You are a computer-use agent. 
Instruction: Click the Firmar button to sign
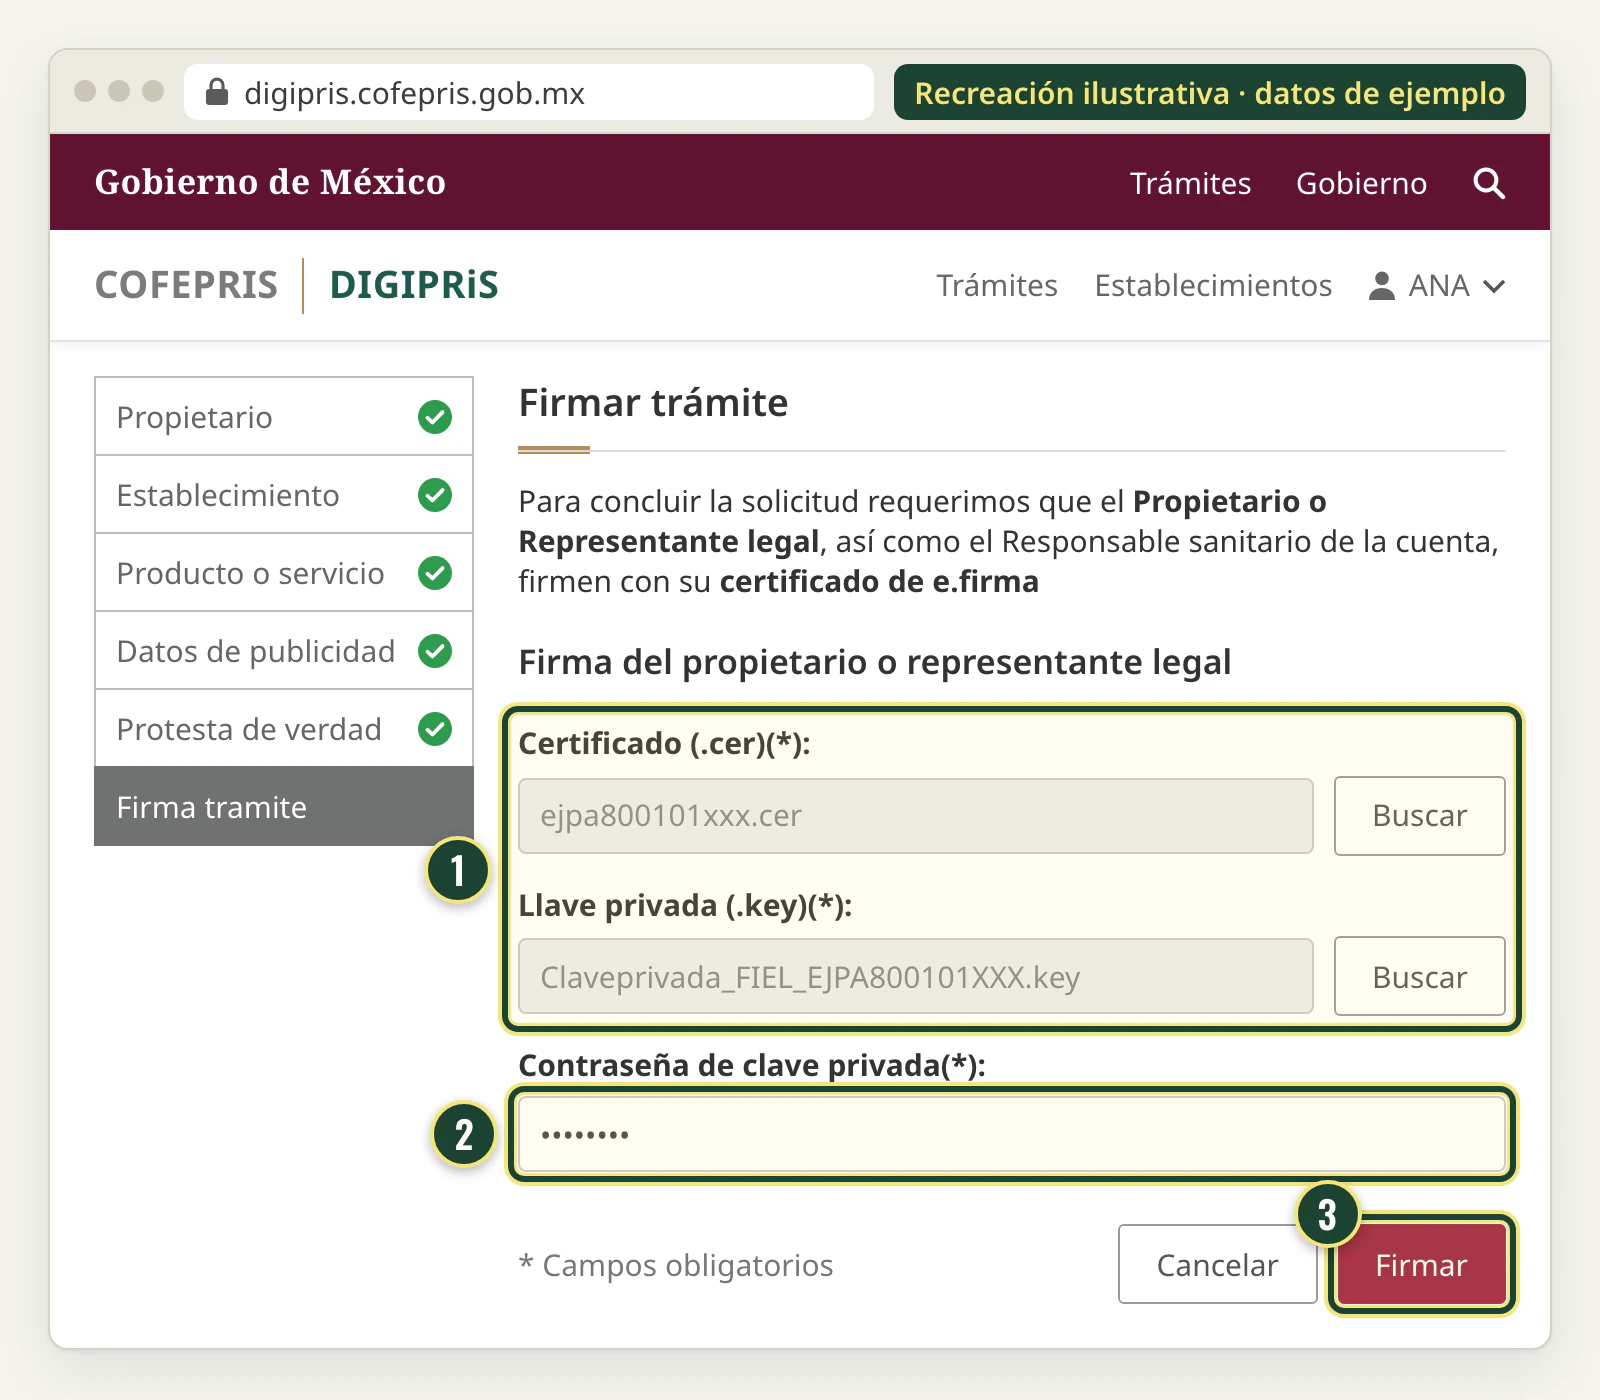pyautogui.click(x=1421, y=1265)
